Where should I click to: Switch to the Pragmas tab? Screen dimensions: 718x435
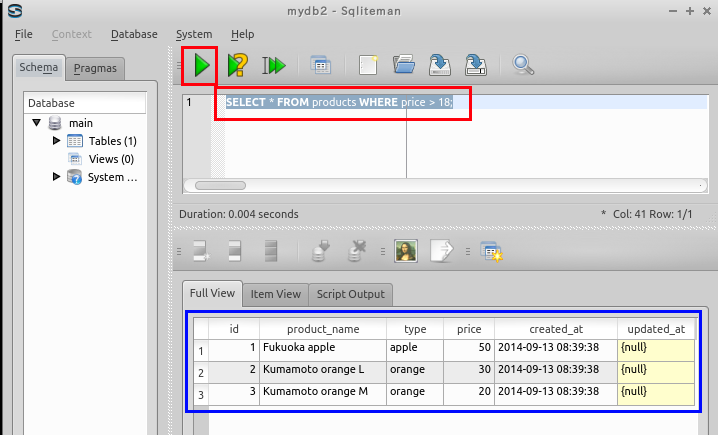coord(95,69)
